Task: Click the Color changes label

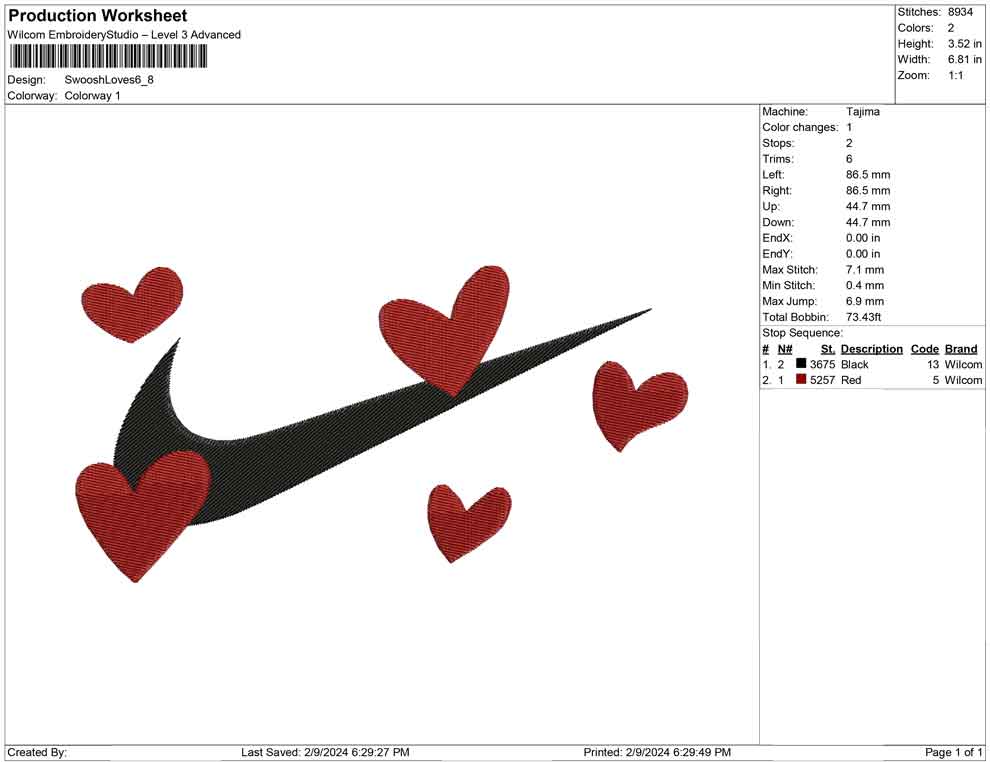Action: (x=800, y=127)
